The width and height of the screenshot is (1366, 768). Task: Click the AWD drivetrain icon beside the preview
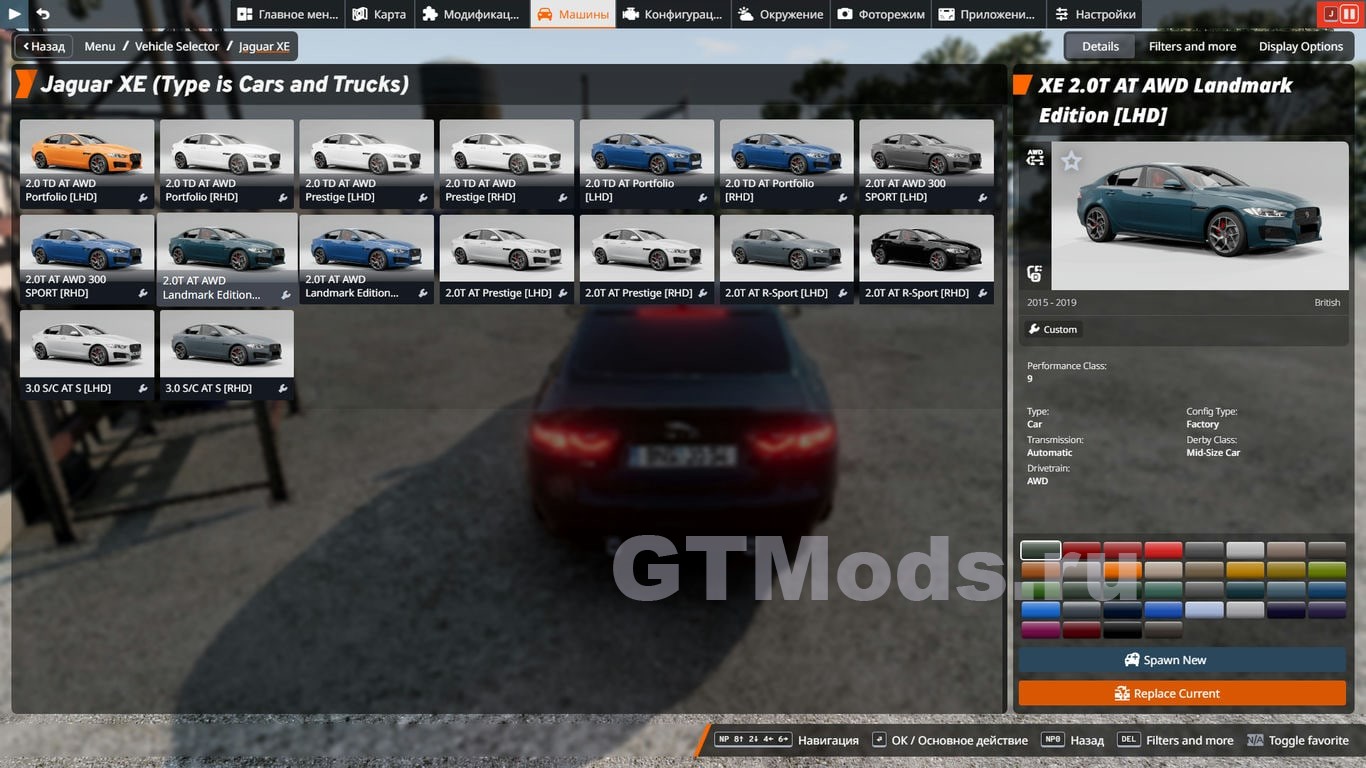1035,158
